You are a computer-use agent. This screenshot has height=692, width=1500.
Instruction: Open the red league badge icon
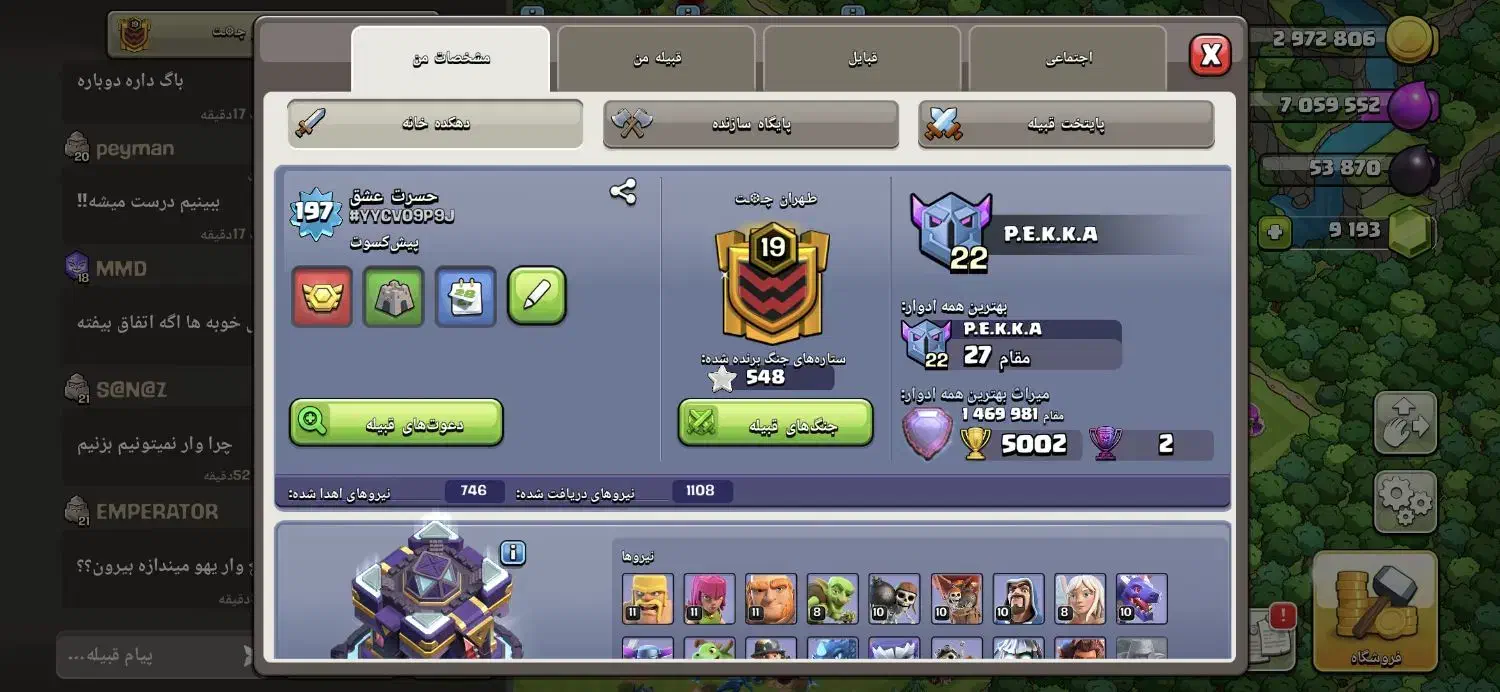[322, 296]
